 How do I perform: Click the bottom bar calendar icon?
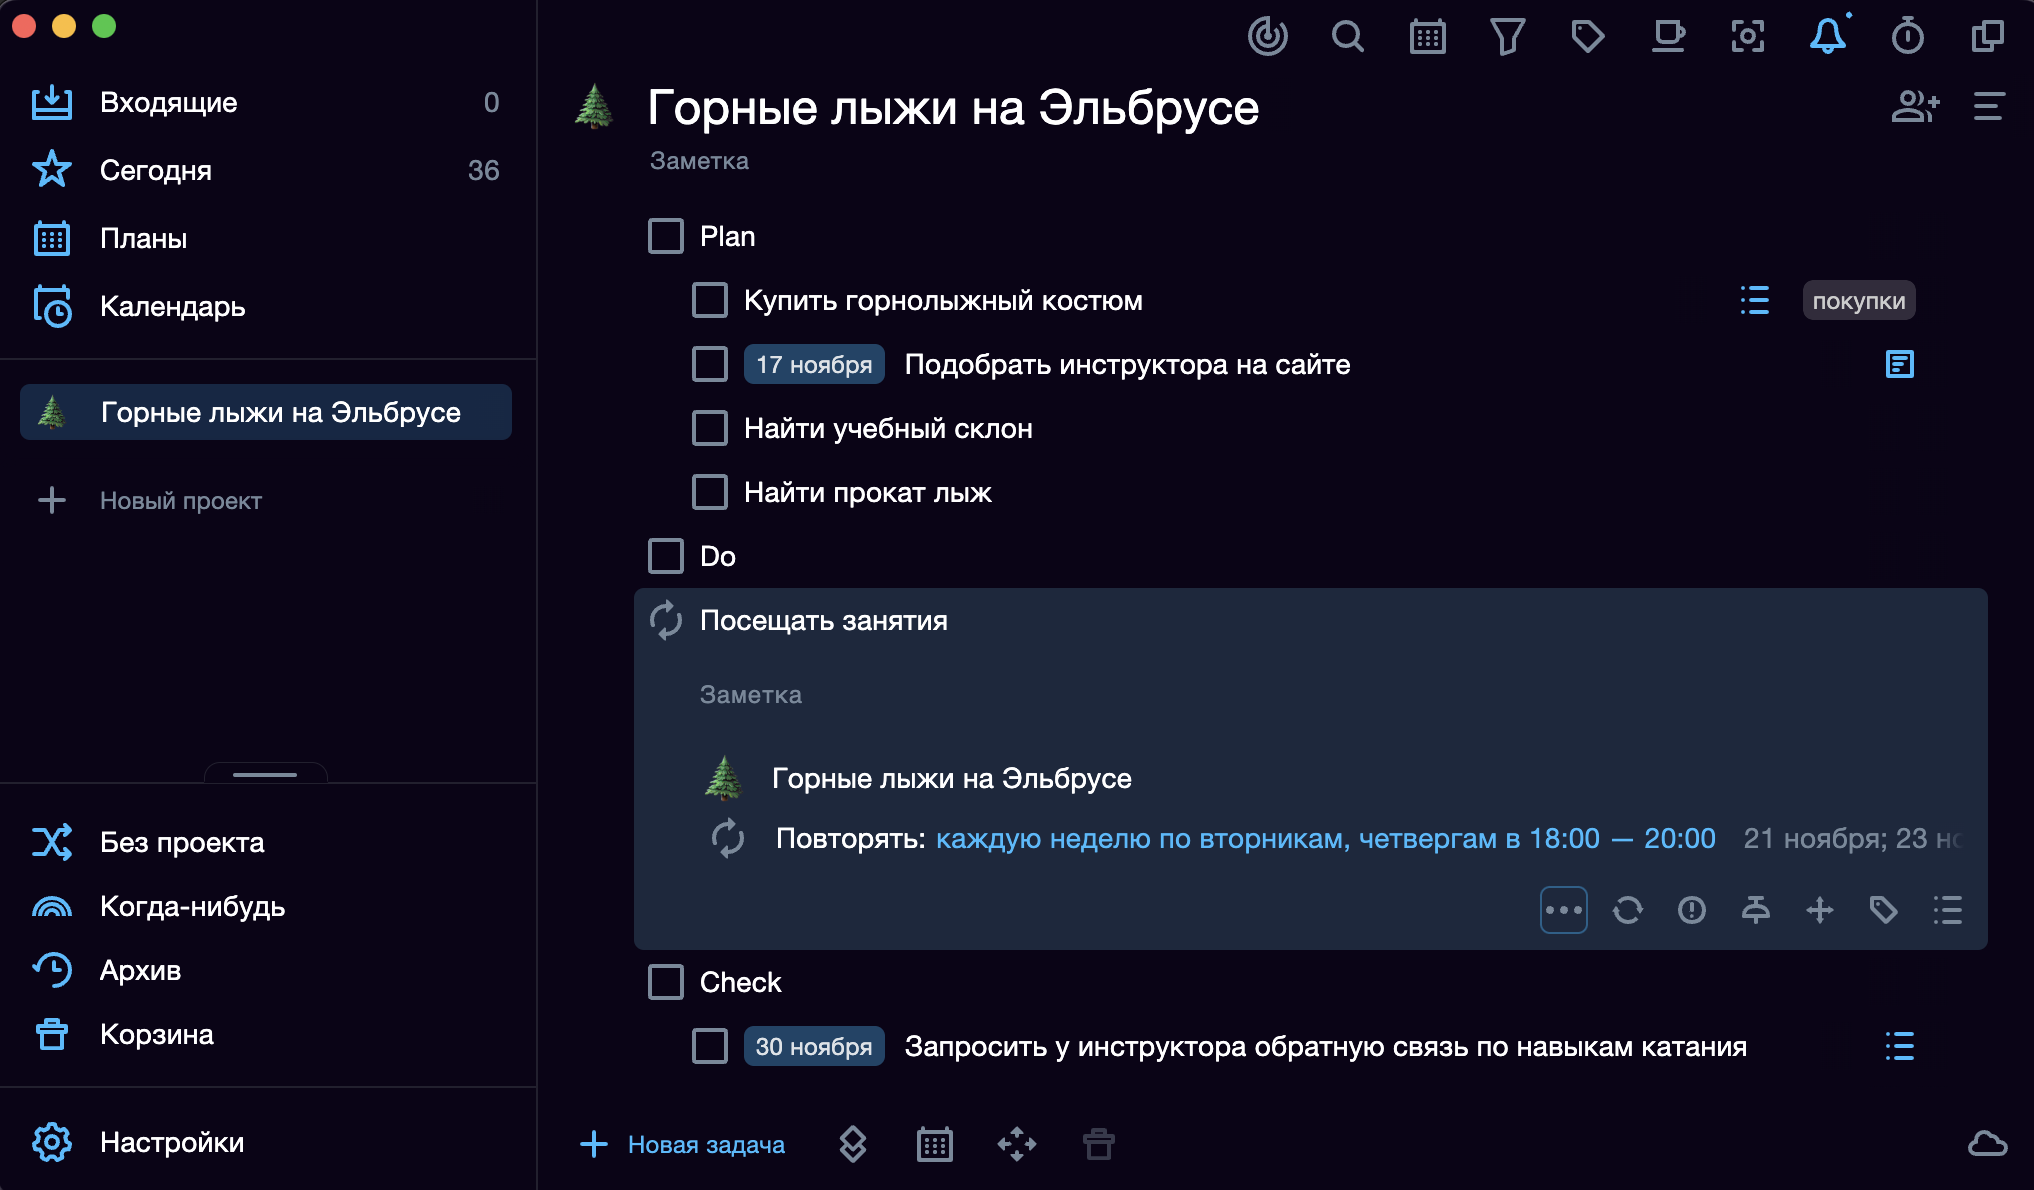[935, 1144]
